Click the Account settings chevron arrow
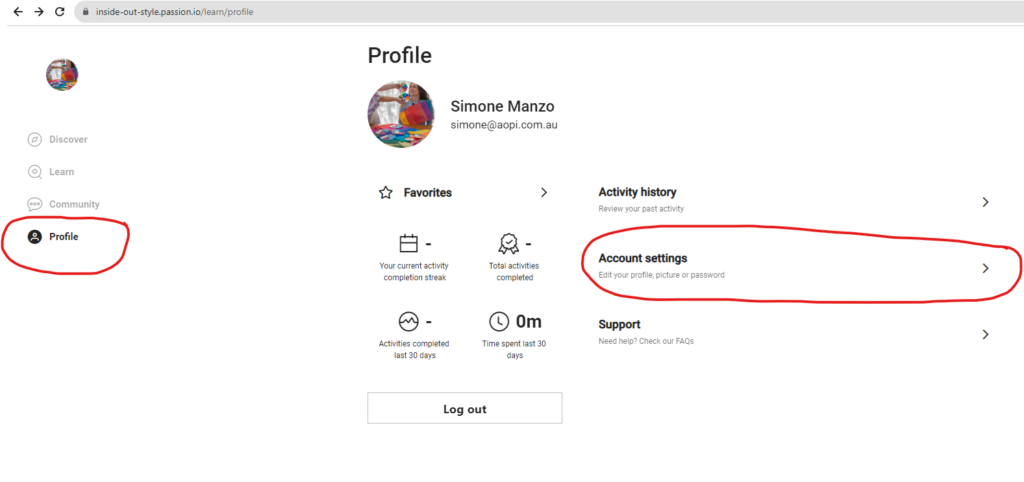The height and width of the screenshot is (482, 1024). [985, 268]
